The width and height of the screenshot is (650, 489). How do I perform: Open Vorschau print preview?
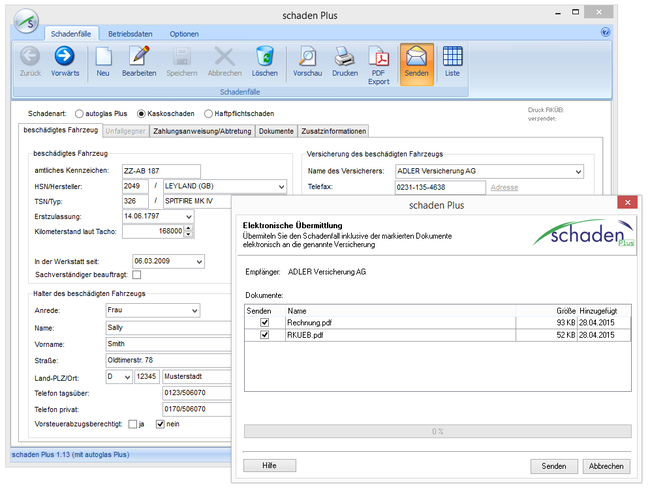pos(307,58)
